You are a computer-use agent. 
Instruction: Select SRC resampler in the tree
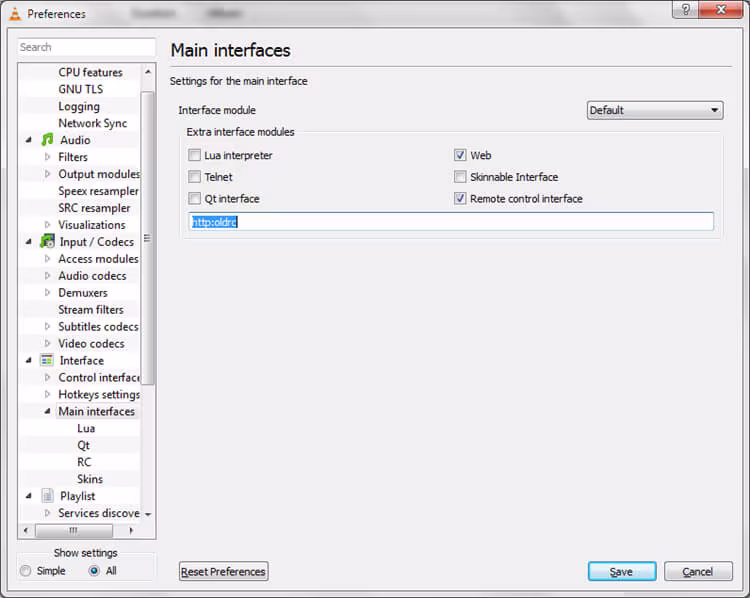(x=94, y=208)
